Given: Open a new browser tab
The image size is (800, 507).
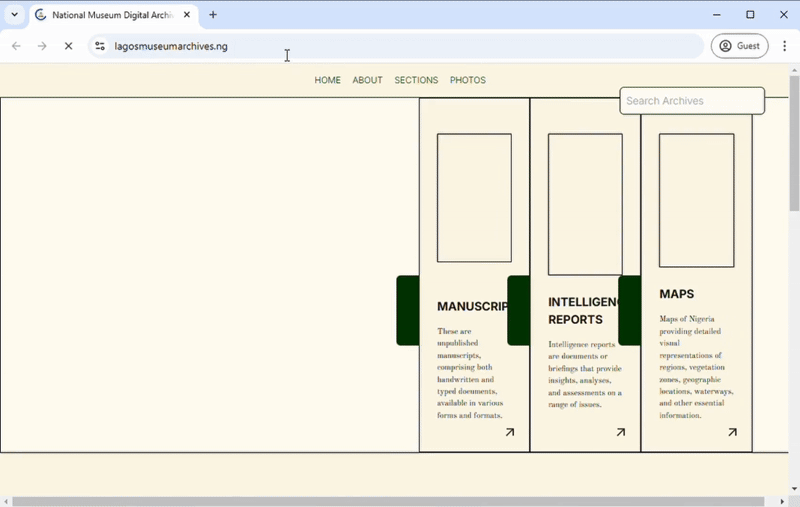Looking at the screenshot, I should tap(213, 15).
